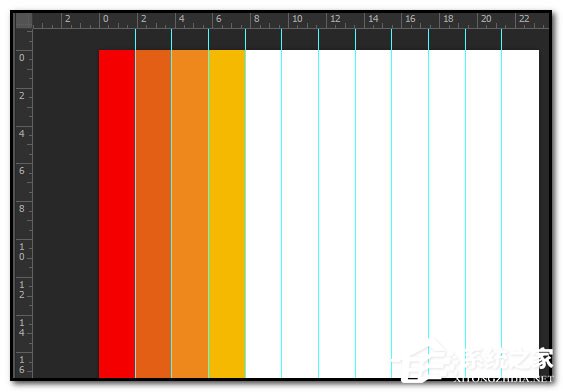The height and width of the screenshot is (392, 563).
Task: Open the XITONGZHIJIA.NET watermark link
Action: [503, 379]
